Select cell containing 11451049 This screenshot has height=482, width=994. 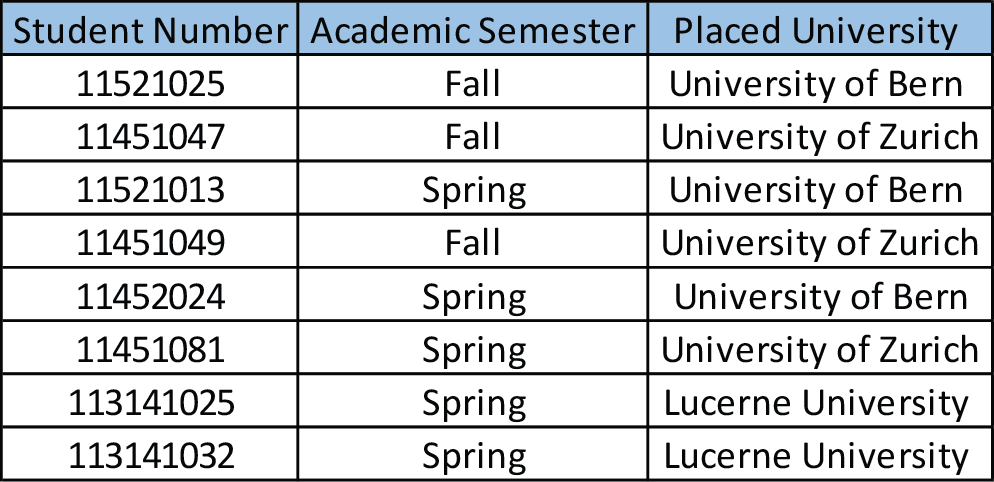pos(150,241)
